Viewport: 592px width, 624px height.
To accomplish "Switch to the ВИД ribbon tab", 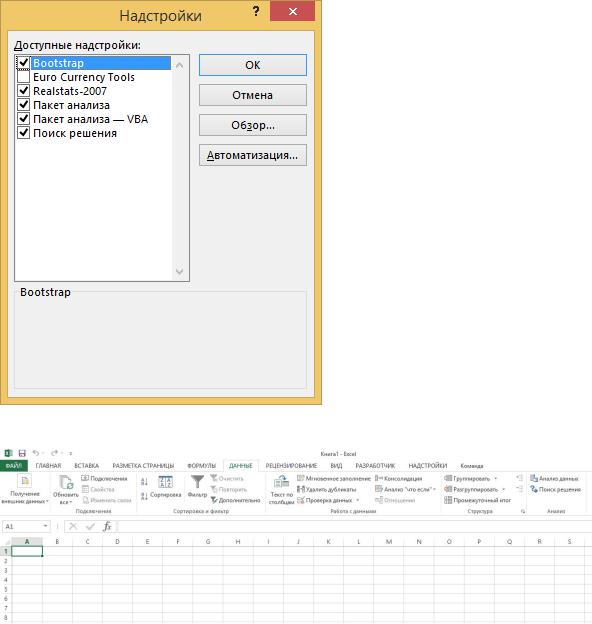I will [x=336, y=465].
